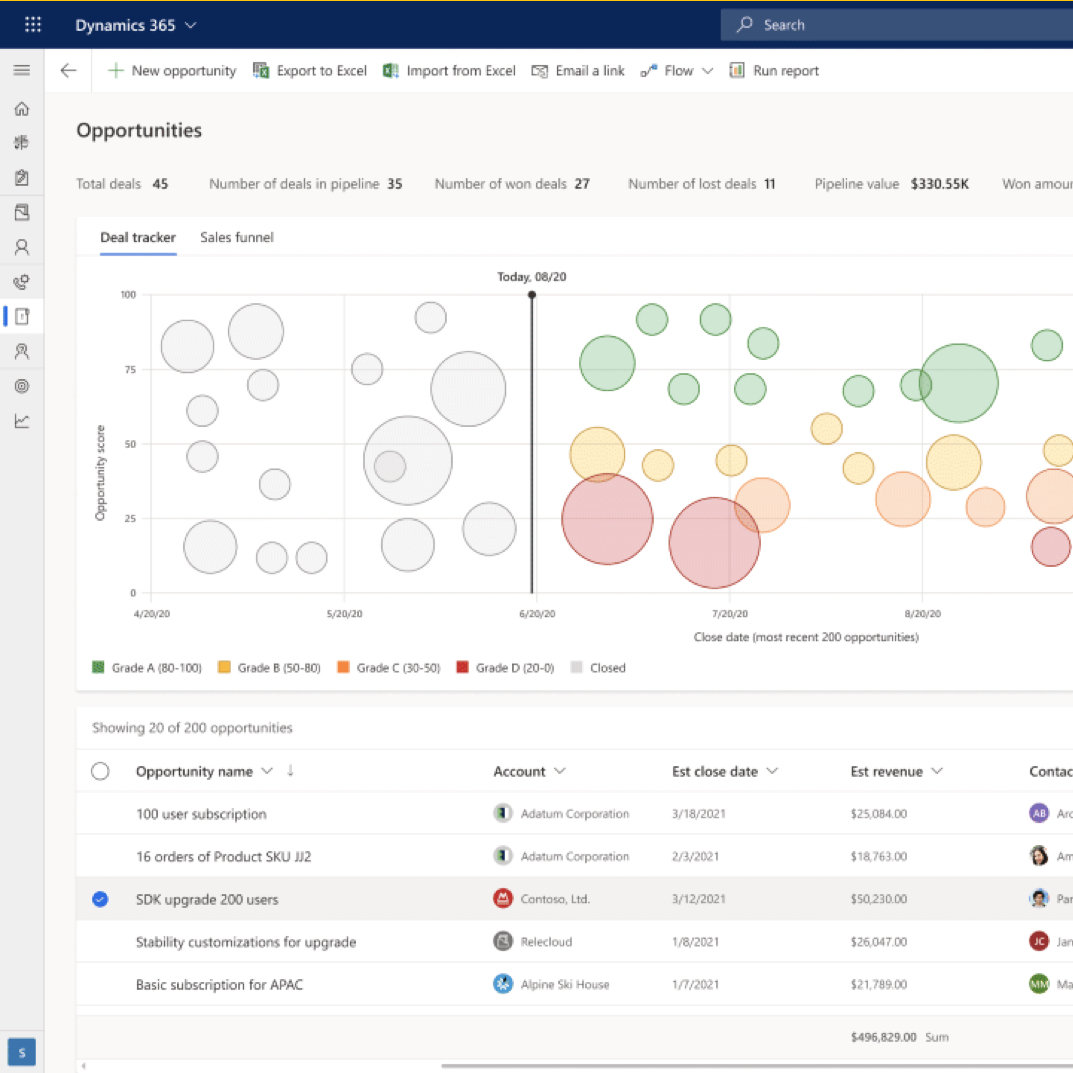Expand the Flow dropdown chevron

(708, 70)
